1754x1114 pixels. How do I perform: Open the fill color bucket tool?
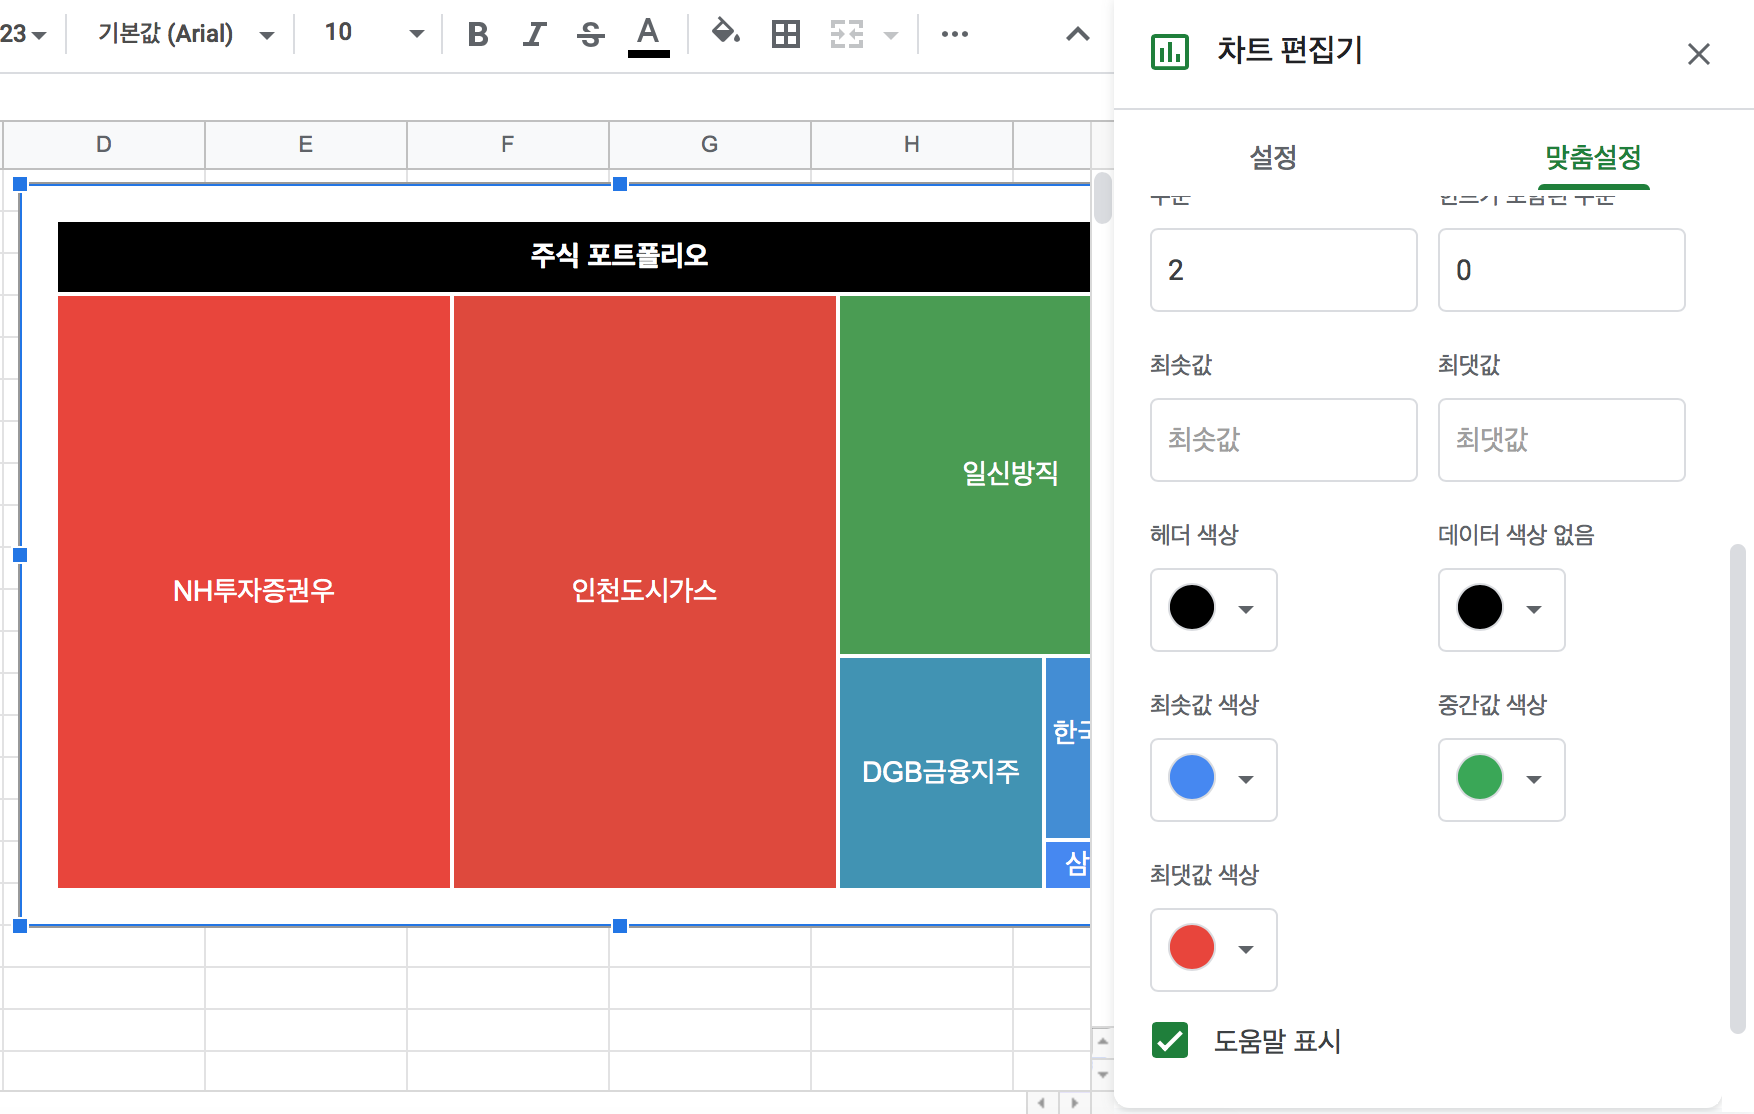(x=725, y=33)
